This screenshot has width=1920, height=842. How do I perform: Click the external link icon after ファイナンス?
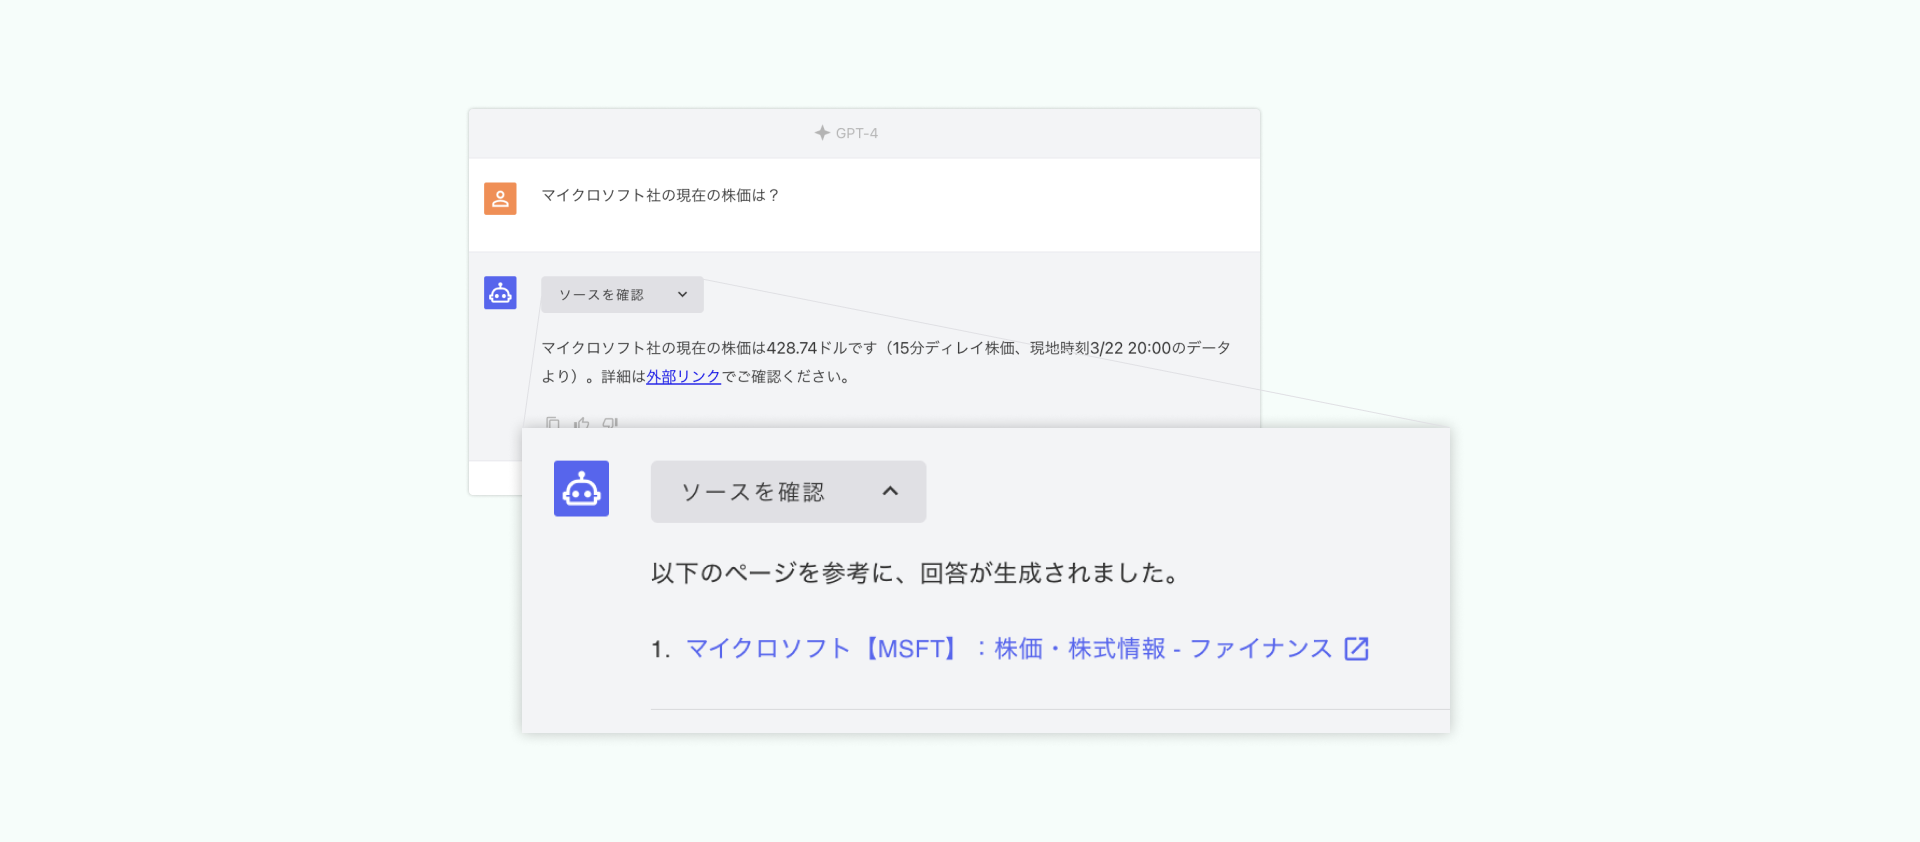pos(1356,648)
